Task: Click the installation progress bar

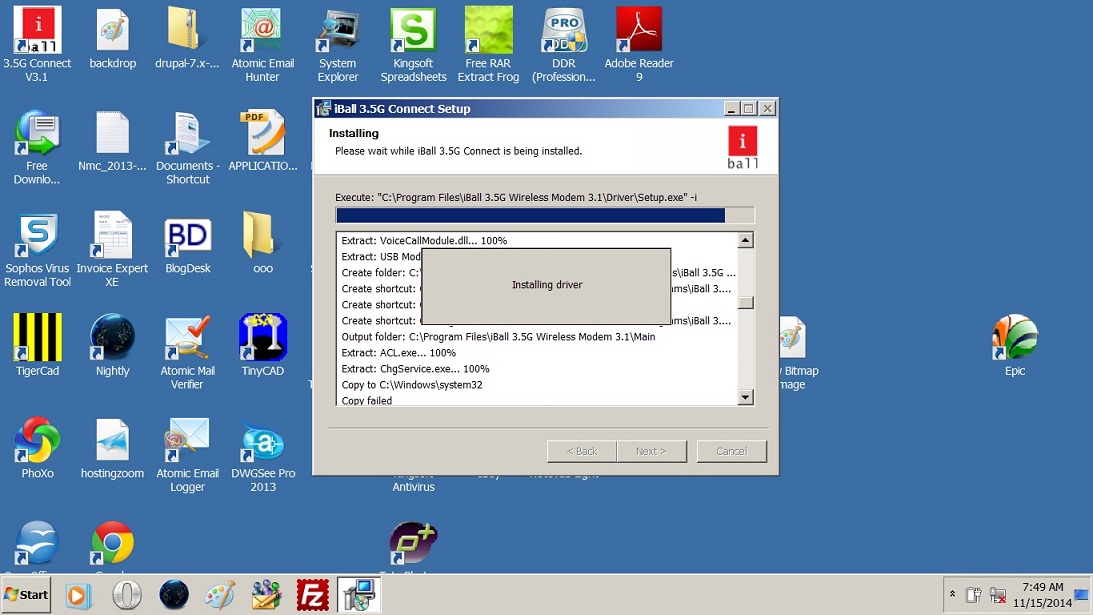Action: click(545, 215)
